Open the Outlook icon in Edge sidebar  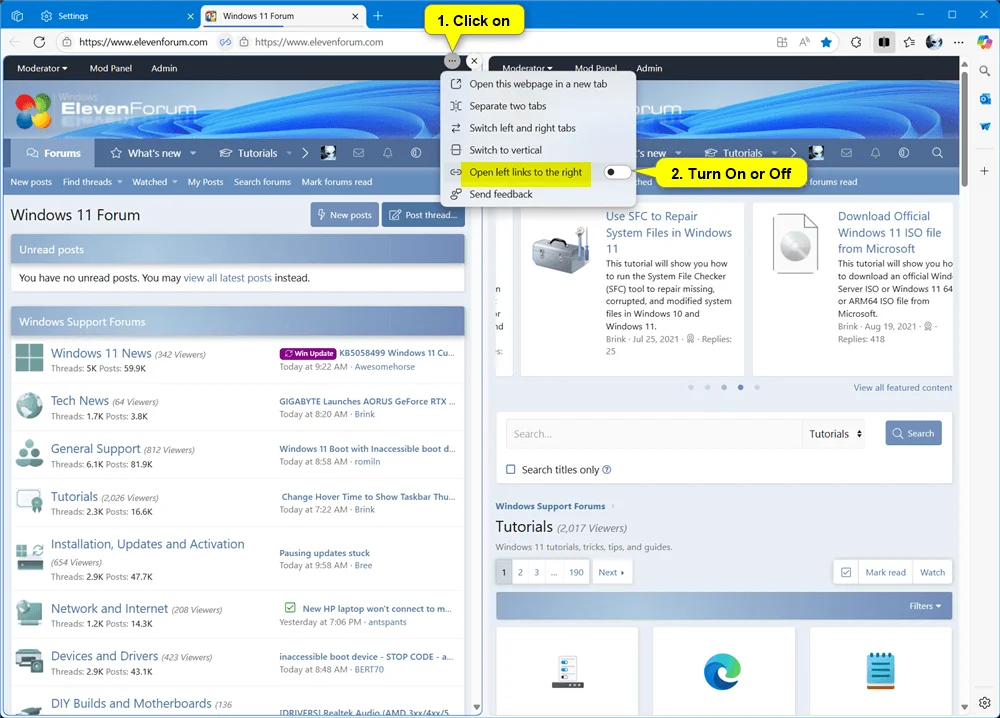985,99
